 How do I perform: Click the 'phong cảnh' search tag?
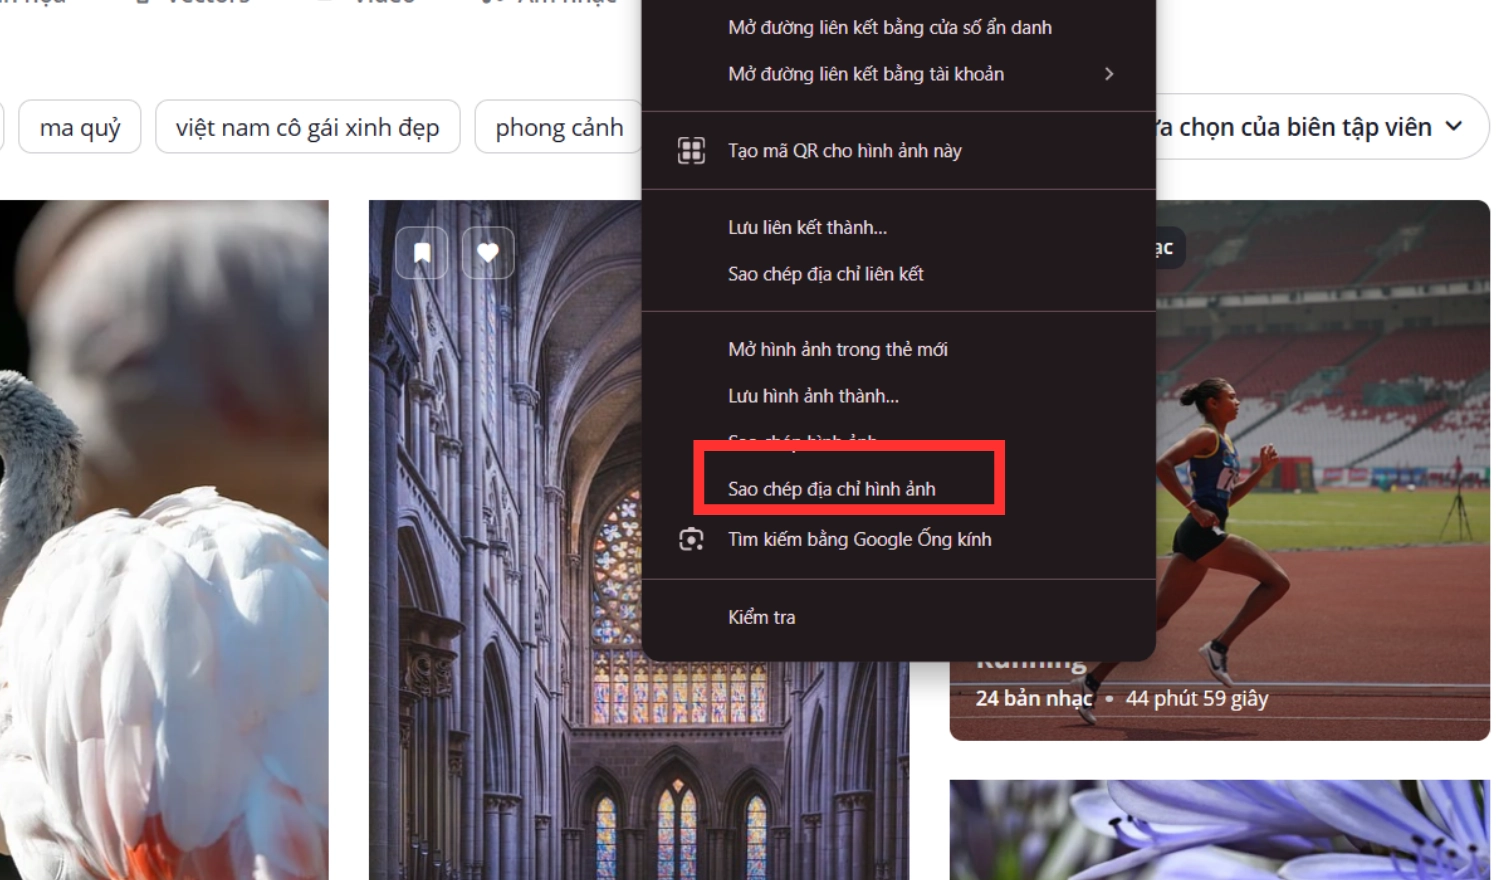pyautogui.click(x=559, y=127)
